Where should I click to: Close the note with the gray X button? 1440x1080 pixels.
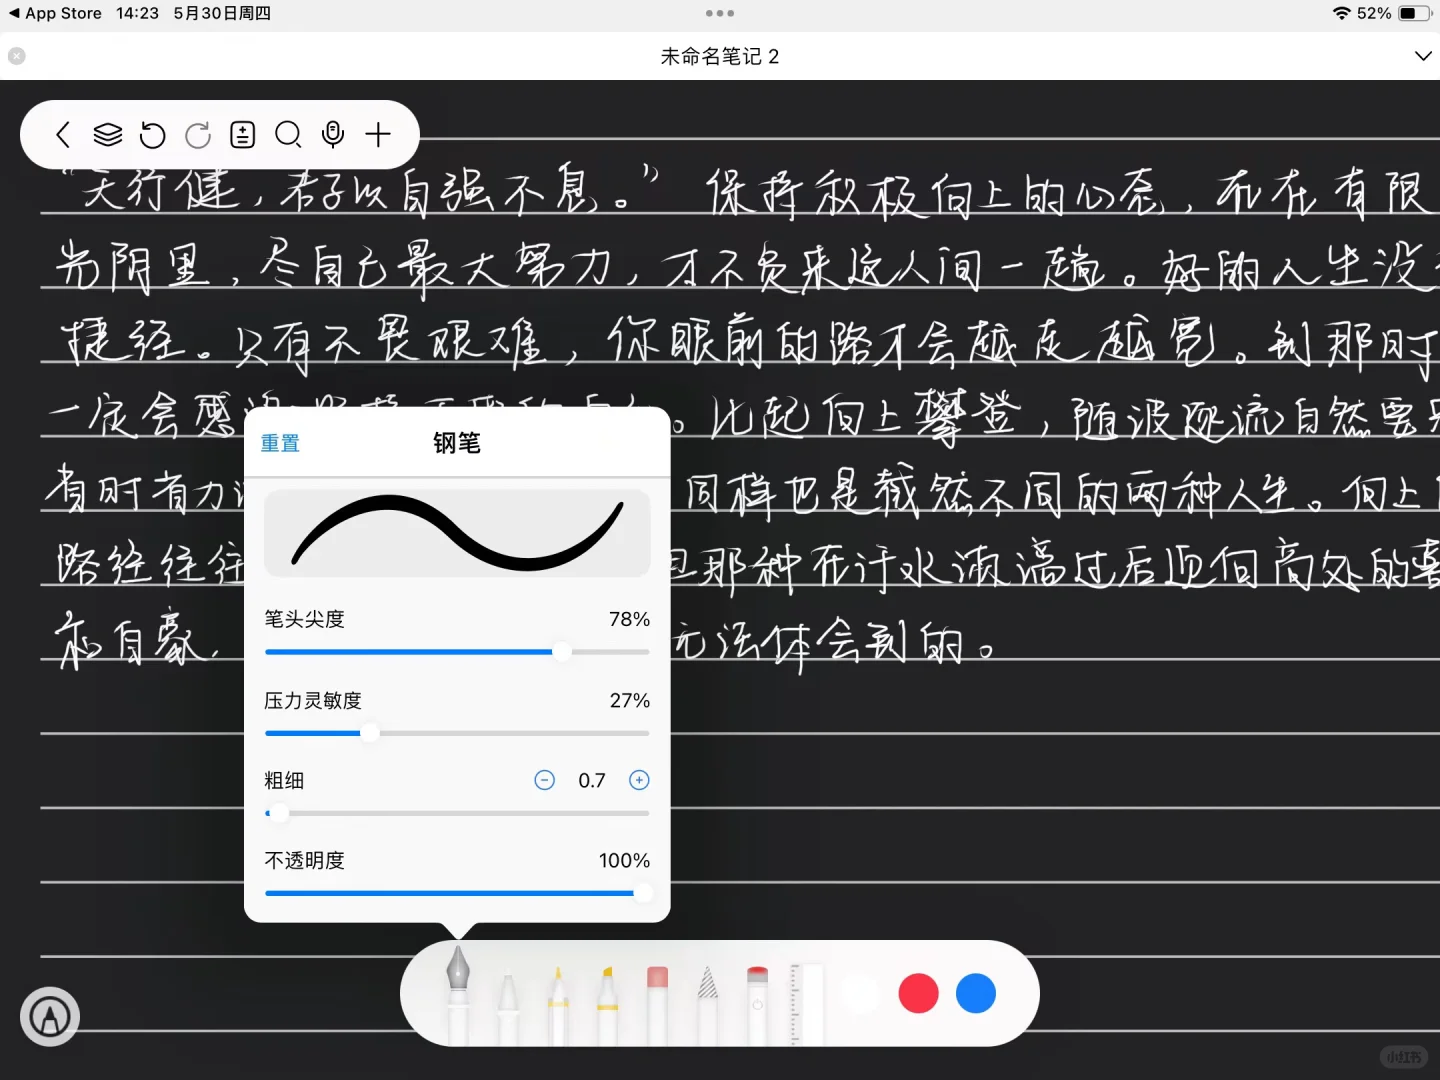coord(17,56)
